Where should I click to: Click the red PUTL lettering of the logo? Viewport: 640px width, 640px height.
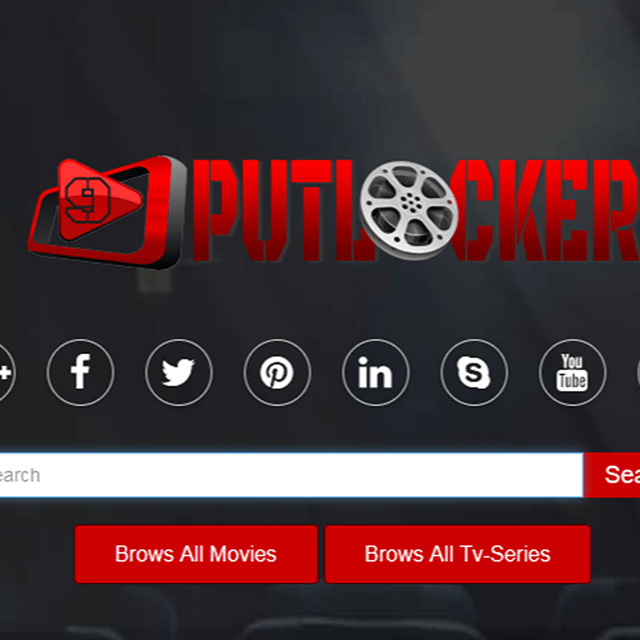tap(275, 210)
